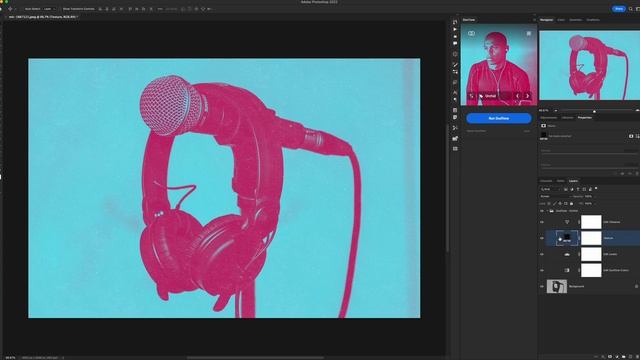Toggle Show Transform Controls checkbox

pos(60,9)
